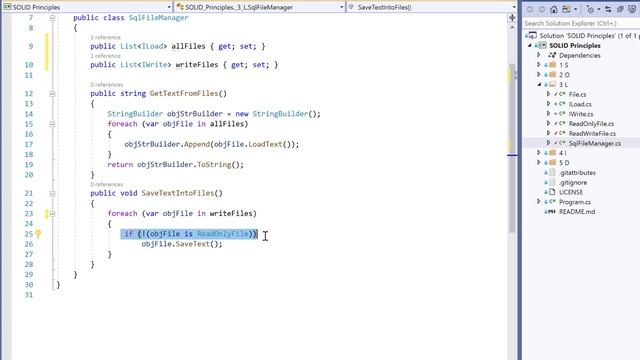Viewport: 640px width, 360px height.
Task: Collapse the SaveTextIntoFiles method at line 21
Action: 52,193
